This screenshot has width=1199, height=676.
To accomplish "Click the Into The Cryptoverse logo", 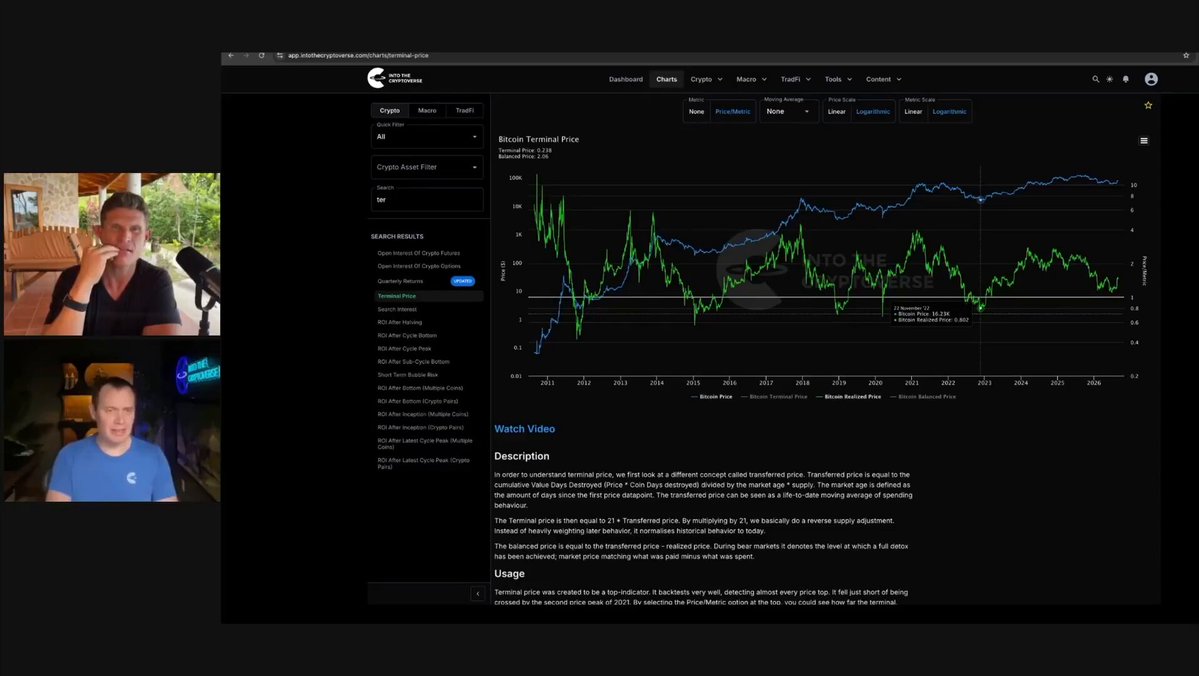I will click(395, 78).
